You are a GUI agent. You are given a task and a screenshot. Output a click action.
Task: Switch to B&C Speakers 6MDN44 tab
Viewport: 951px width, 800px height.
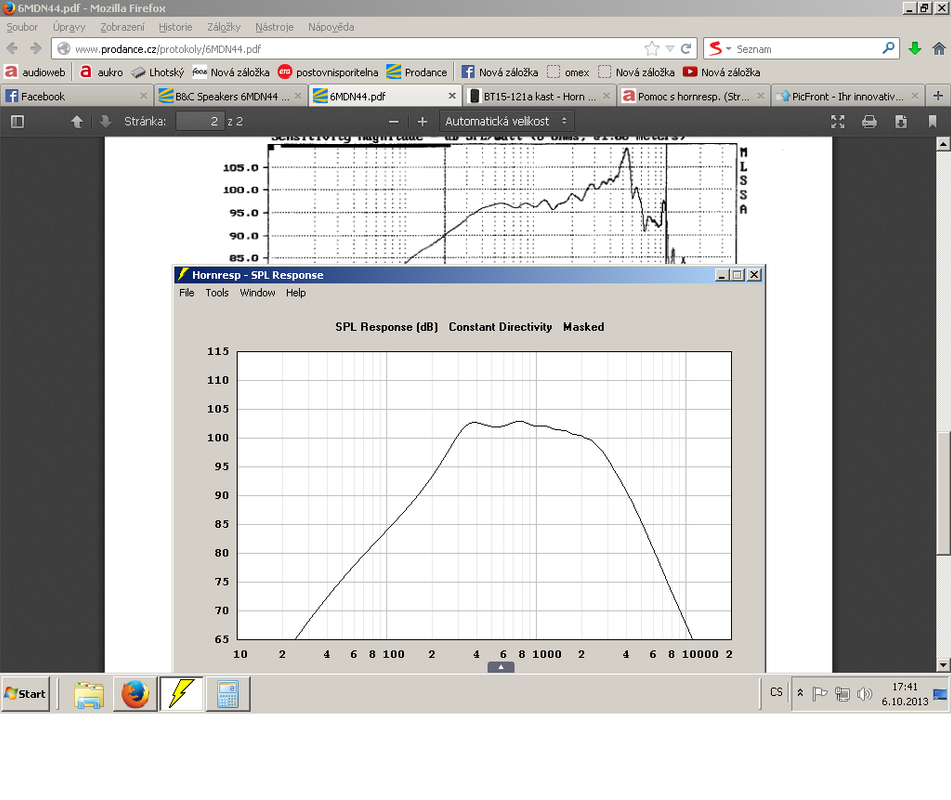point(230,96)
